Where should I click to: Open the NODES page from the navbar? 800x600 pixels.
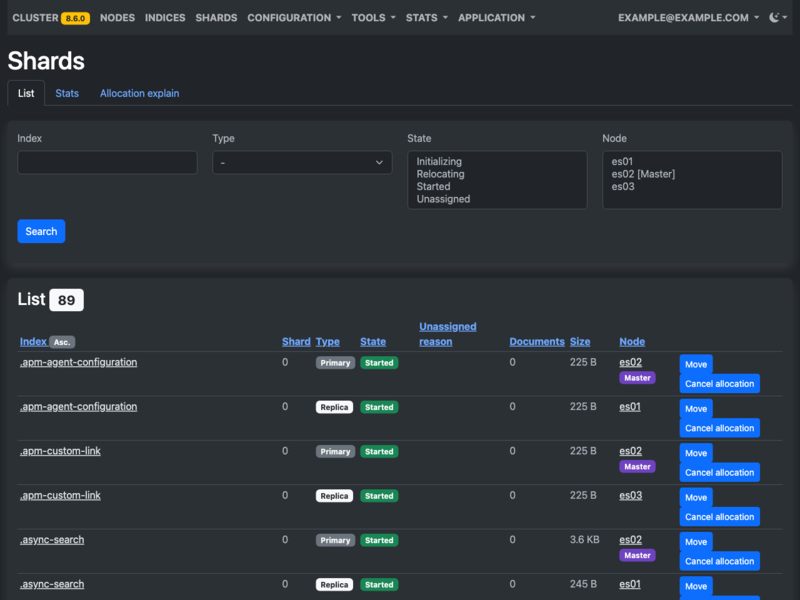click(117, 17)
